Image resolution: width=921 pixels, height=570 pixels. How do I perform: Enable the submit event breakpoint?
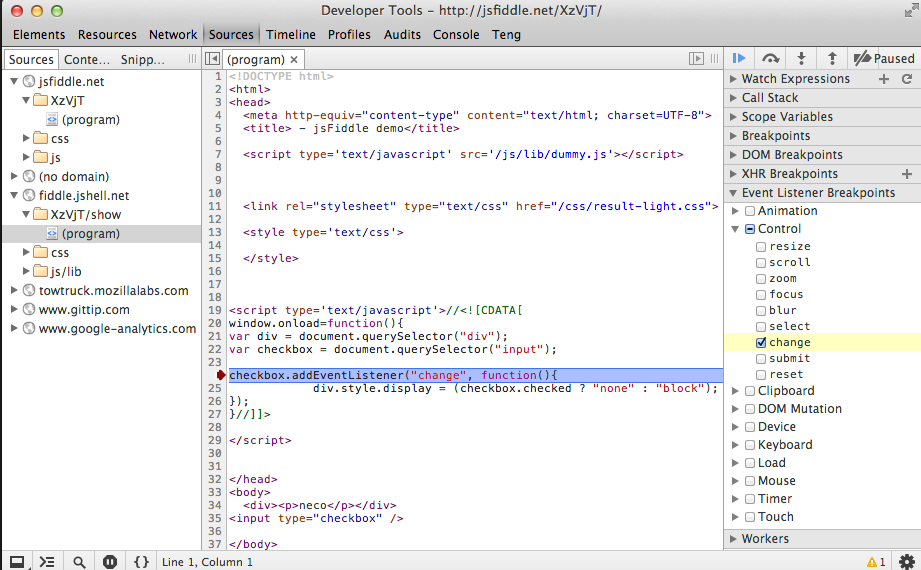[761, 358]
